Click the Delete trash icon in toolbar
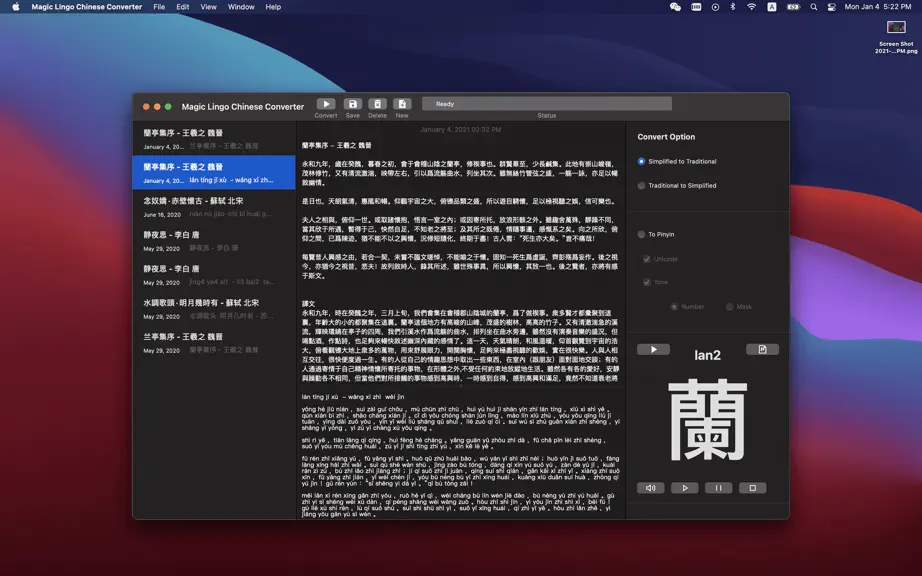 point(378,104)
